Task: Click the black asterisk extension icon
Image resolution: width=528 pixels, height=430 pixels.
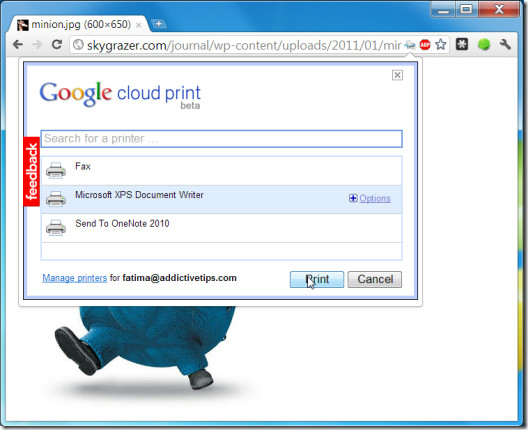Action: 462,44
